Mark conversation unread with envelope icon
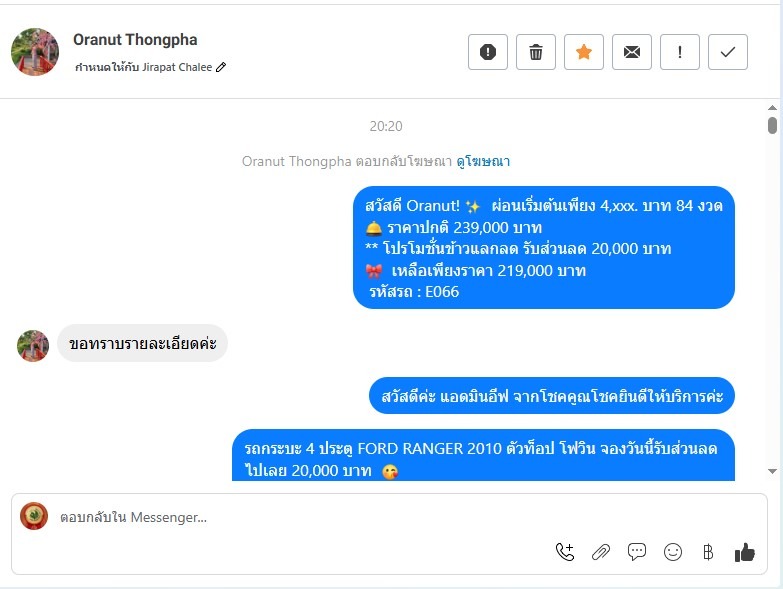Image resolution: width=783 pixels, height=589 pixels. [632, 52]
